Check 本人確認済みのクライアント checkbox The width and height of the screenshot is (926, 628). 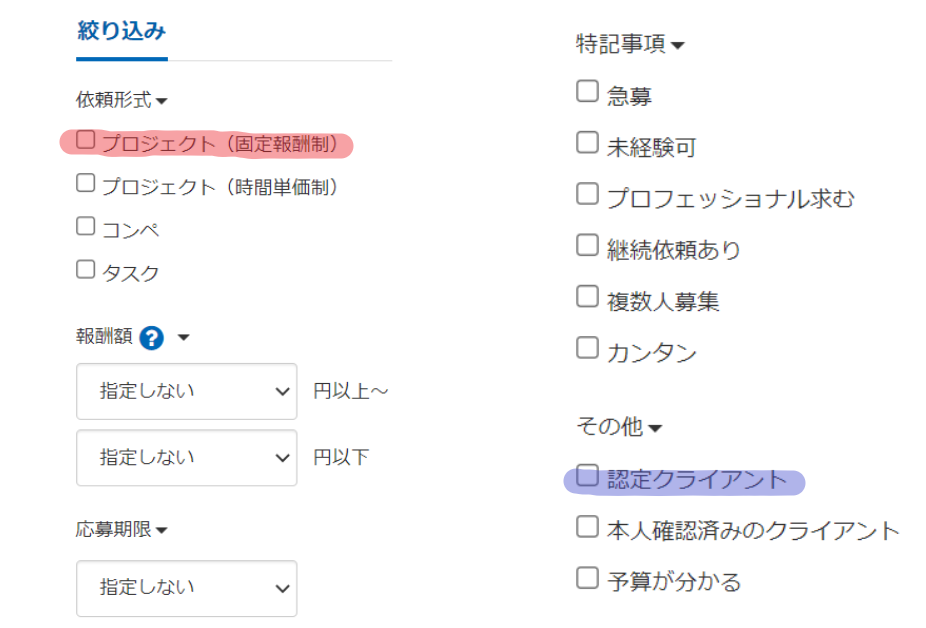[x=587, y=526]
